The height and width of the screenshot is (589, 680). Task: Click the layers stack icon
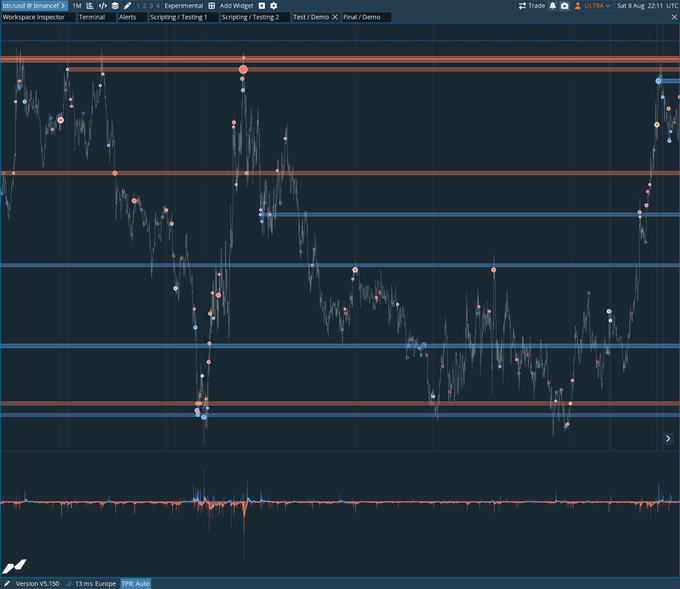point(115,6)
